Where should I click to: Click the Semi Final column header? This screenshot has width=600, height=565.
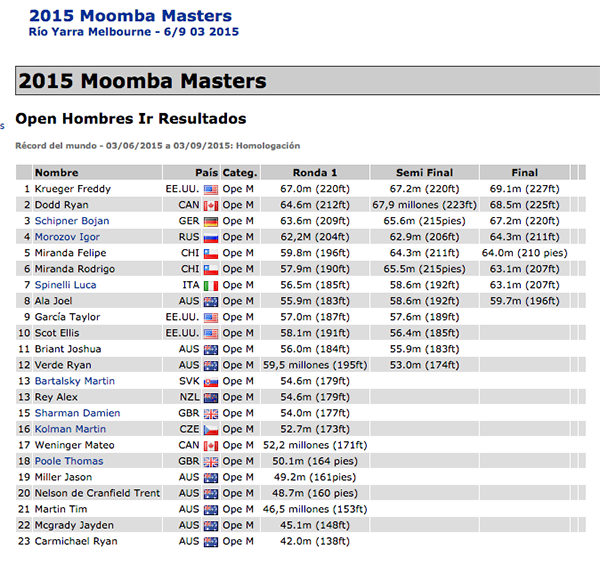click(x=424, y=172)
